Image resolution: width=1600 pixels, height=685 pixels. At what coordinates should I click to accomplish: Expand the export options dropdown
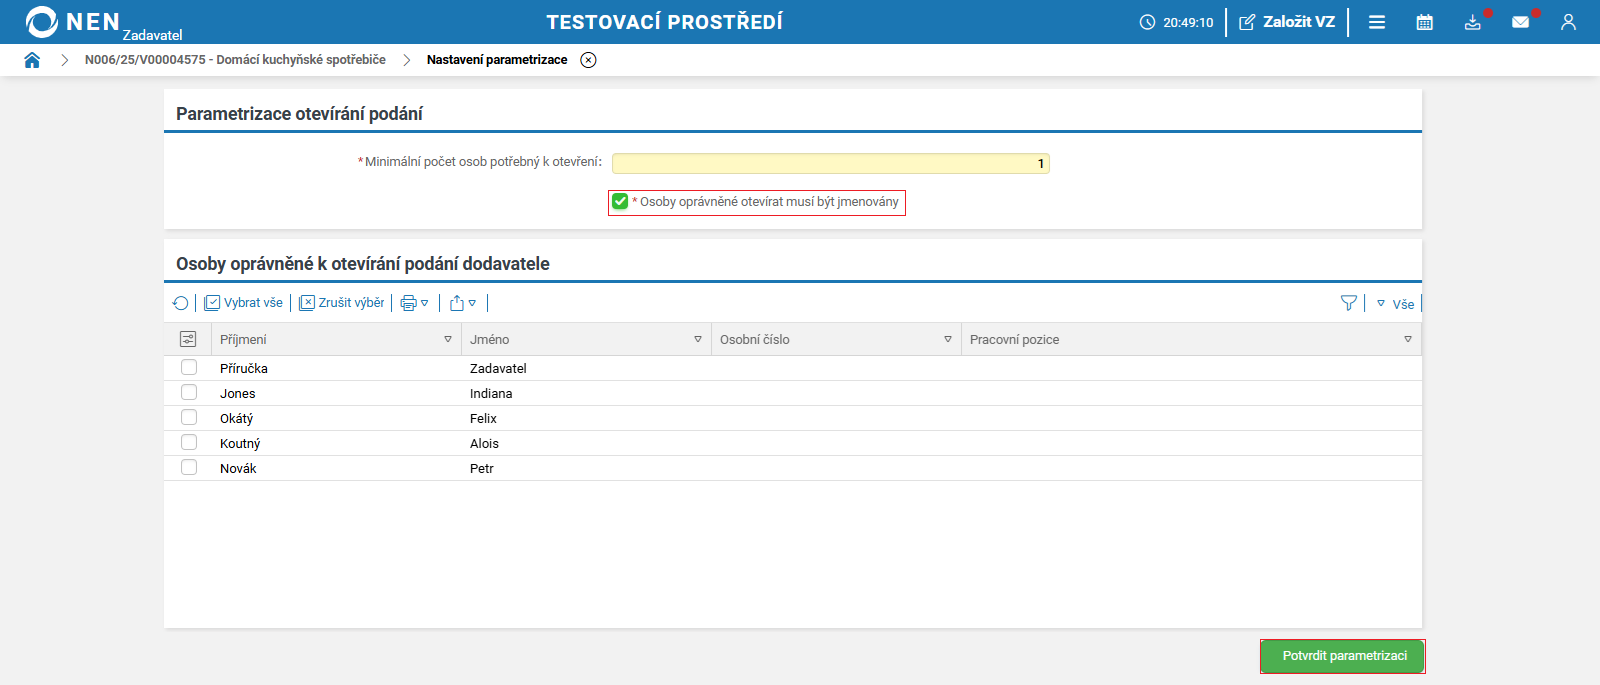point(463,303)
